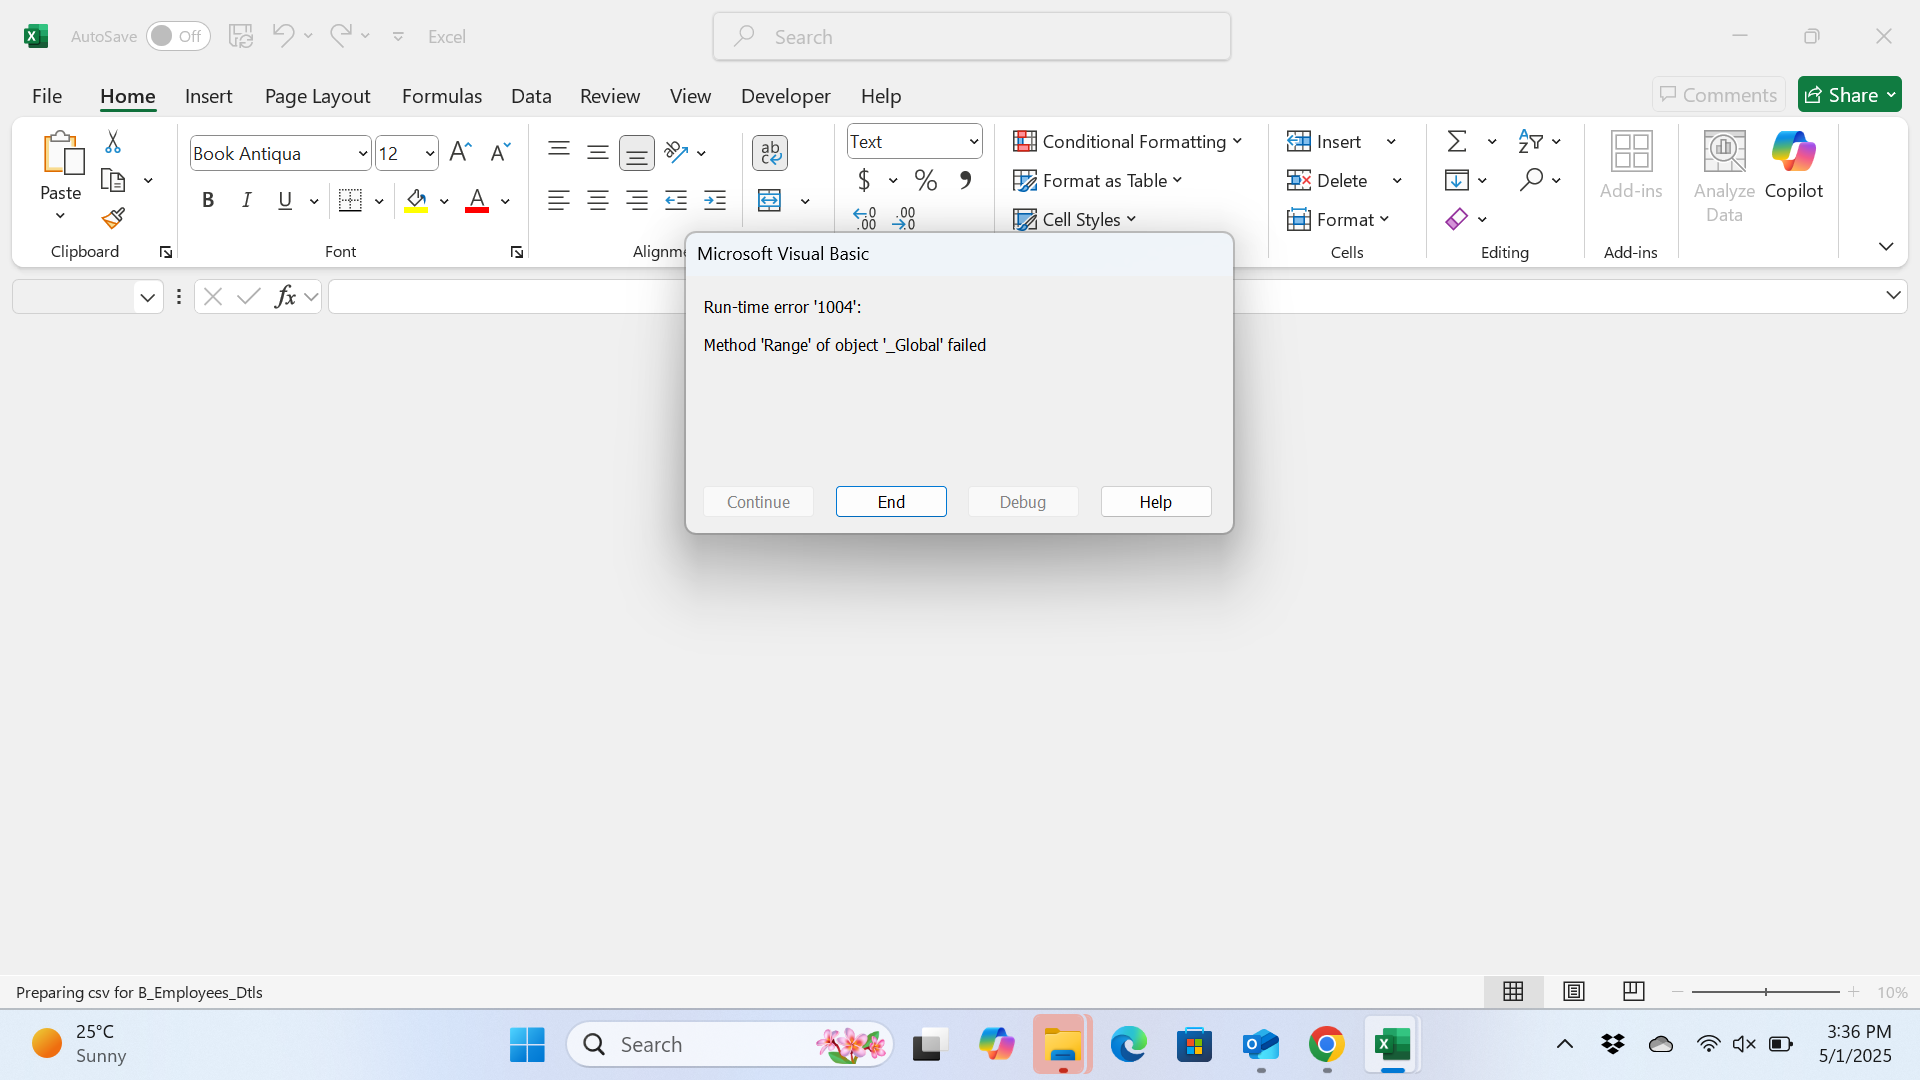Open the Formulas ribbon tab
The height and width of the screenshot is (1080, 1920).
tap(441, 95)
